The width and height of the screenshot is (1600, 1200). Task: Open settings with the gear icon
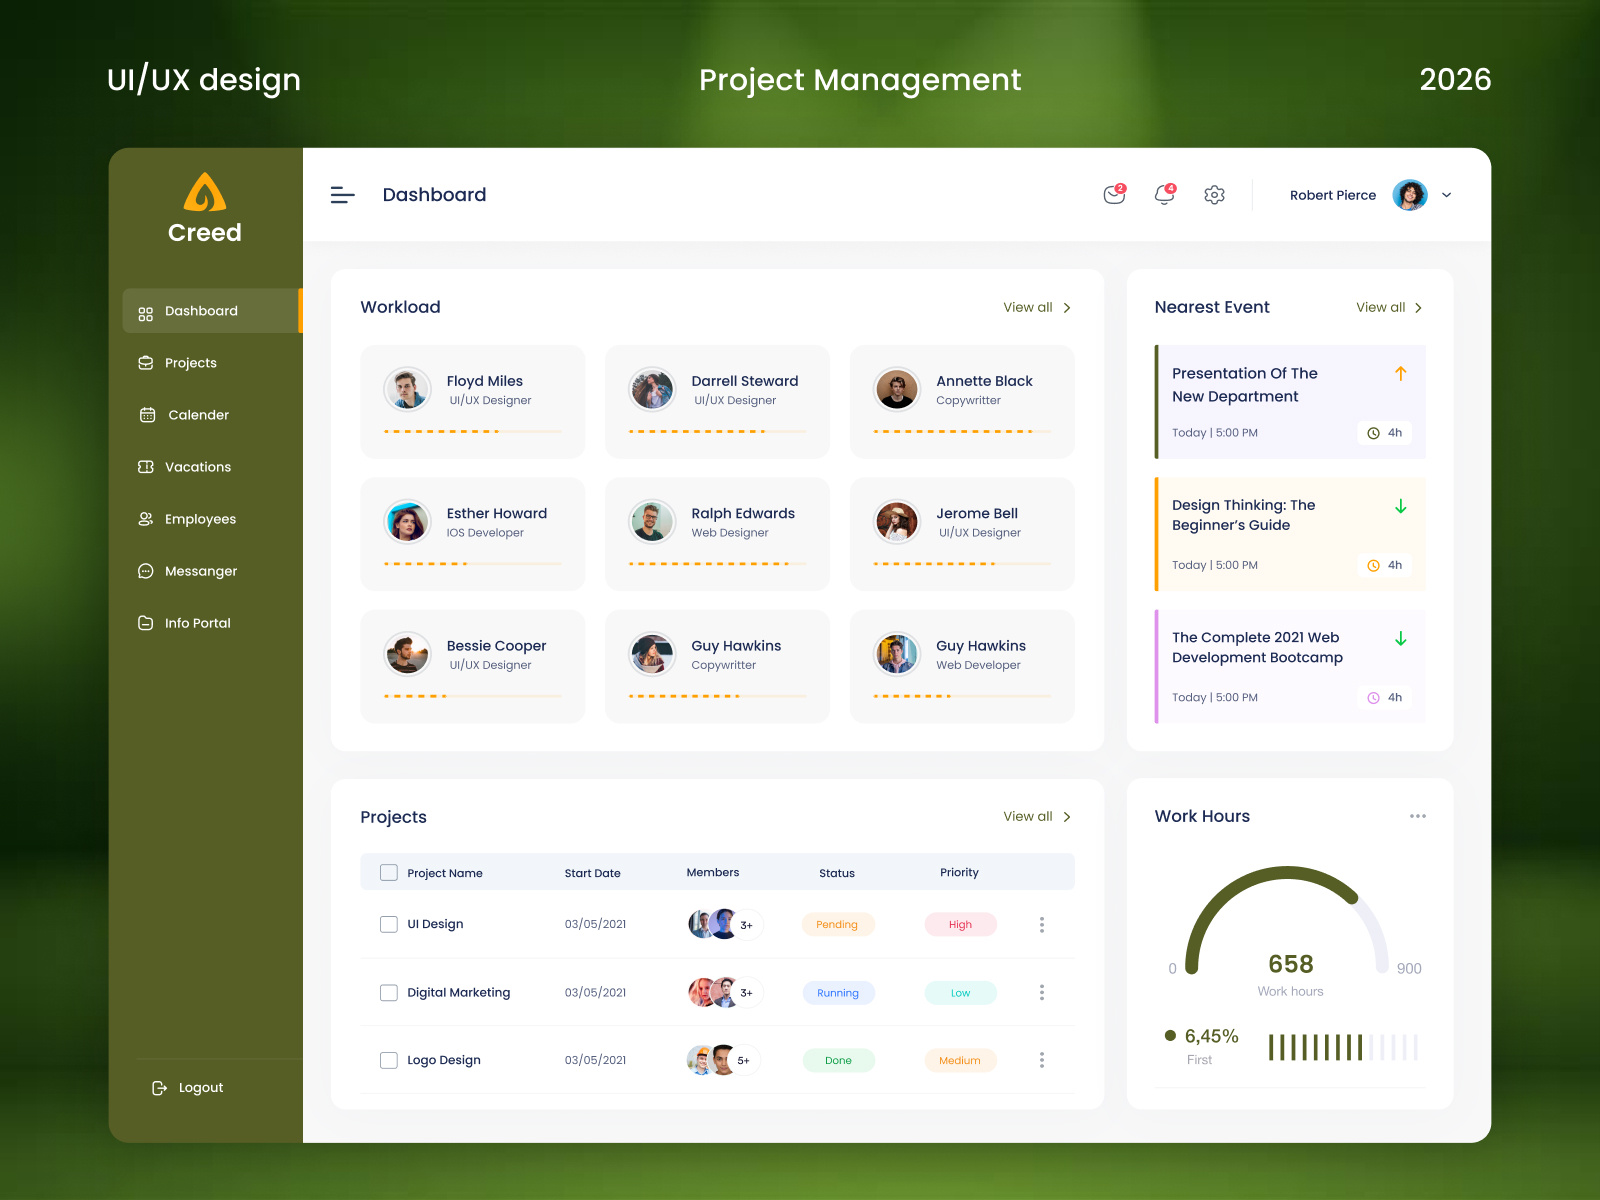[x=1214, y=195]
